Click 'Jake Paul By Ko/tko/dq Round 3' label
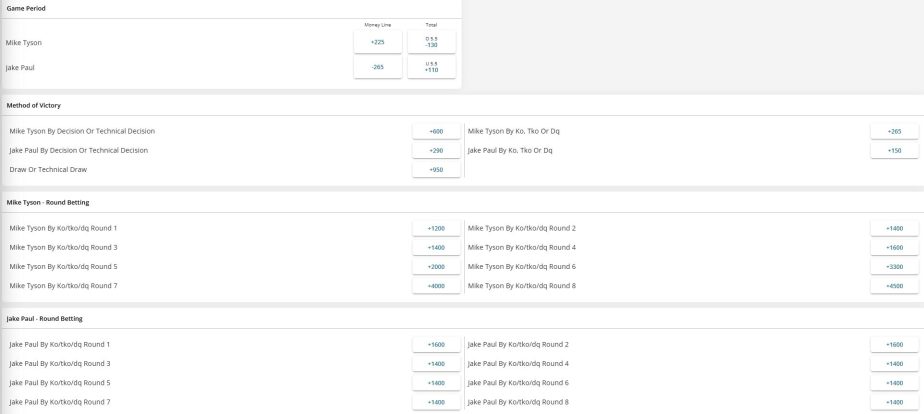 (60, 363)
